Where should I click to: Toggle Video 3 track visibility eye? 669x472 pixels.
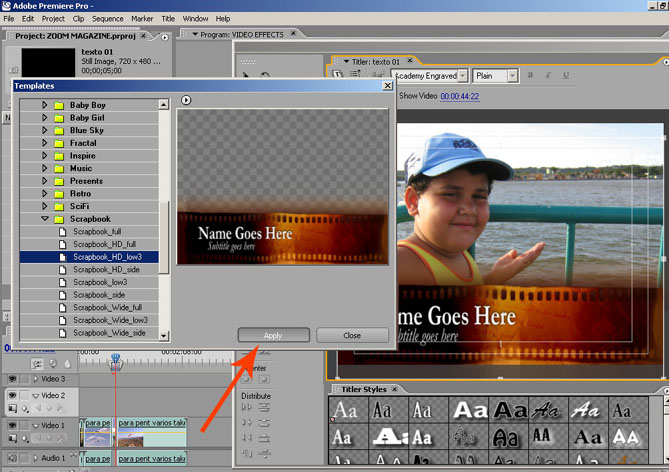click(13, 379)
